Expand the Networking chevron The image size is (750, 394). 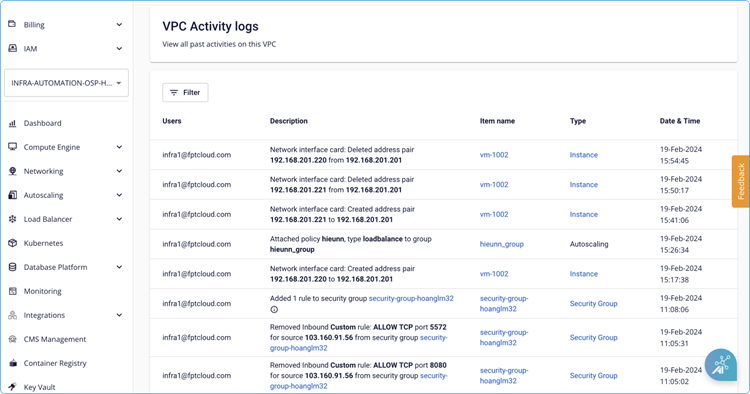pos(119,171)
